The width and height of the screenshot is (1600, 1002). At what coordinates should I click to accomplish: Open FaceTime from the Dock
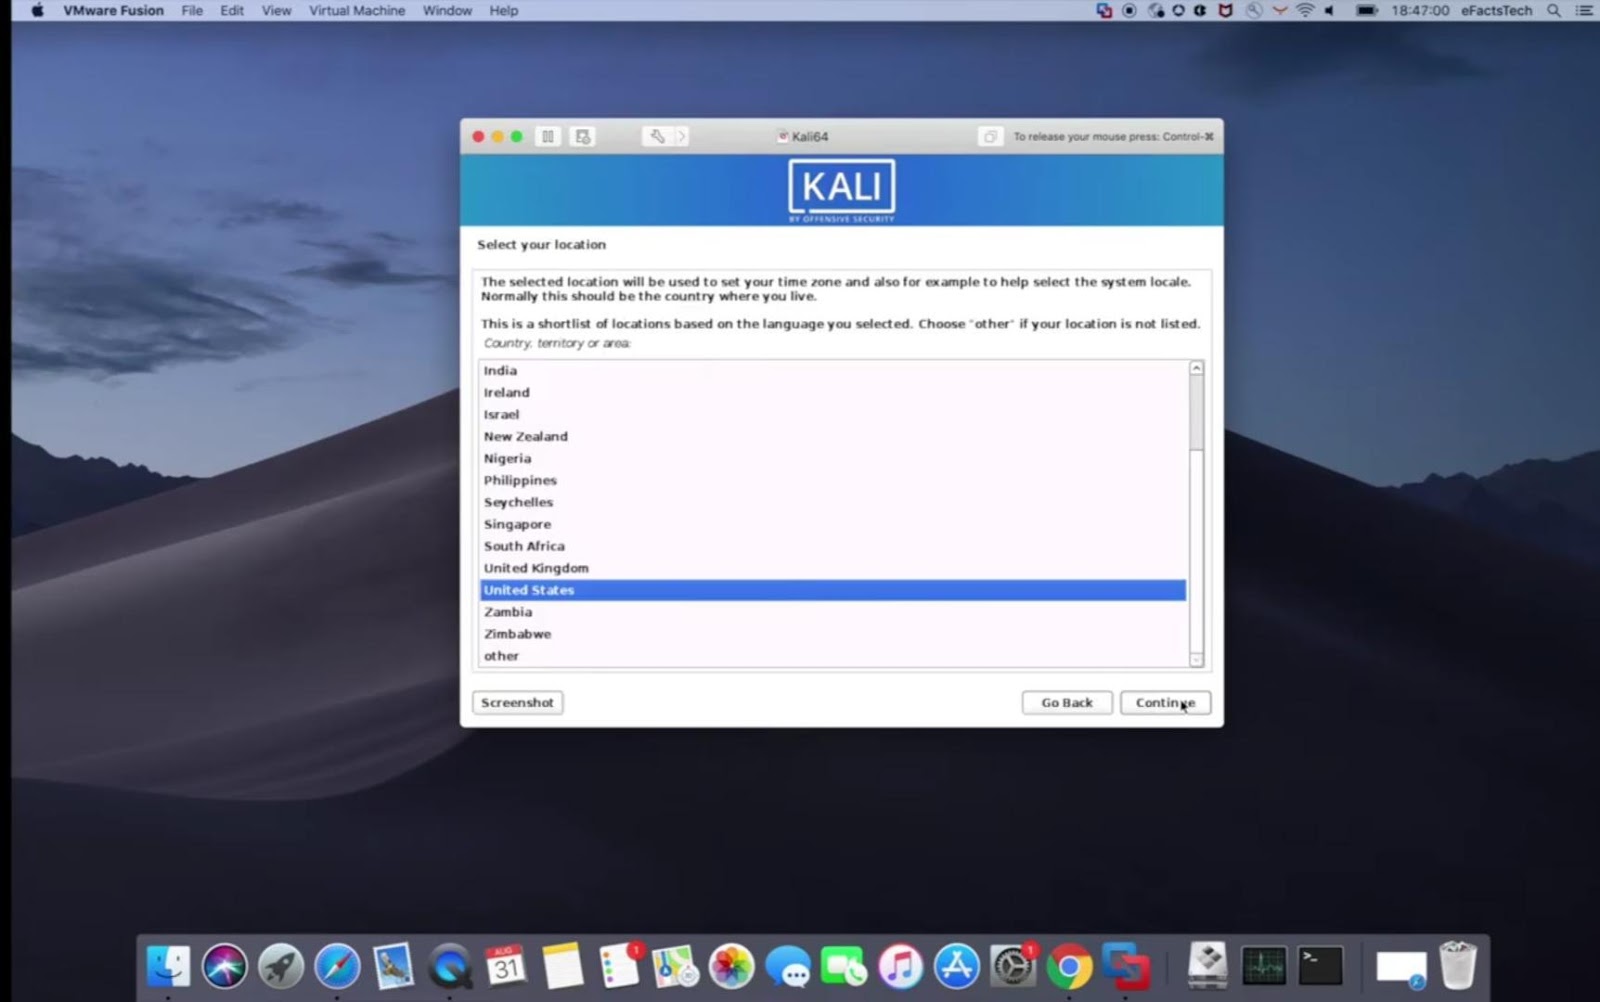click(844, 967)
